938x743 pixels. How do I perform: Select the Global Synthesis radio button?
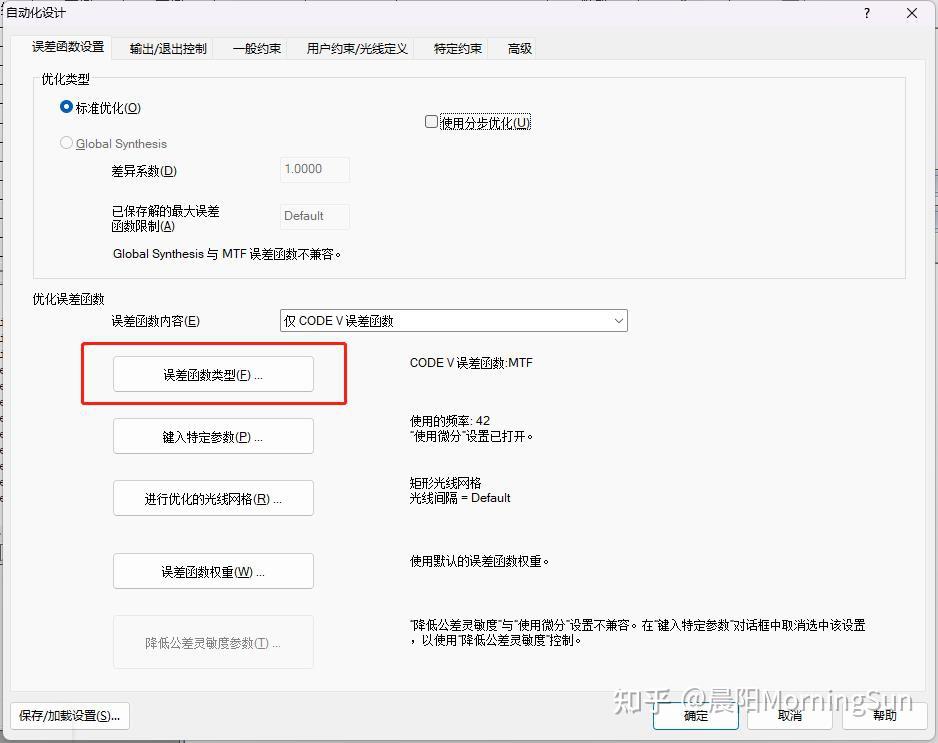65,143
